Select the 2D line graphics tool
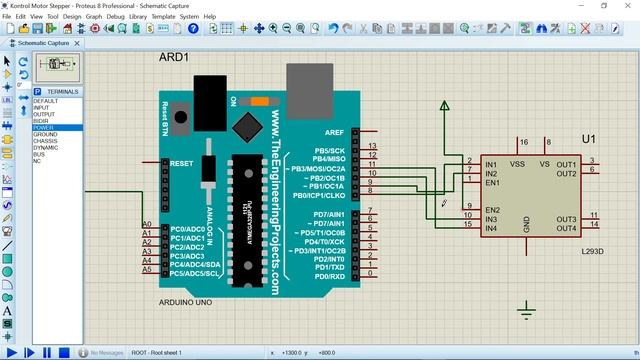The height and width of the screenshot is (360, 640). coord(7,246)
